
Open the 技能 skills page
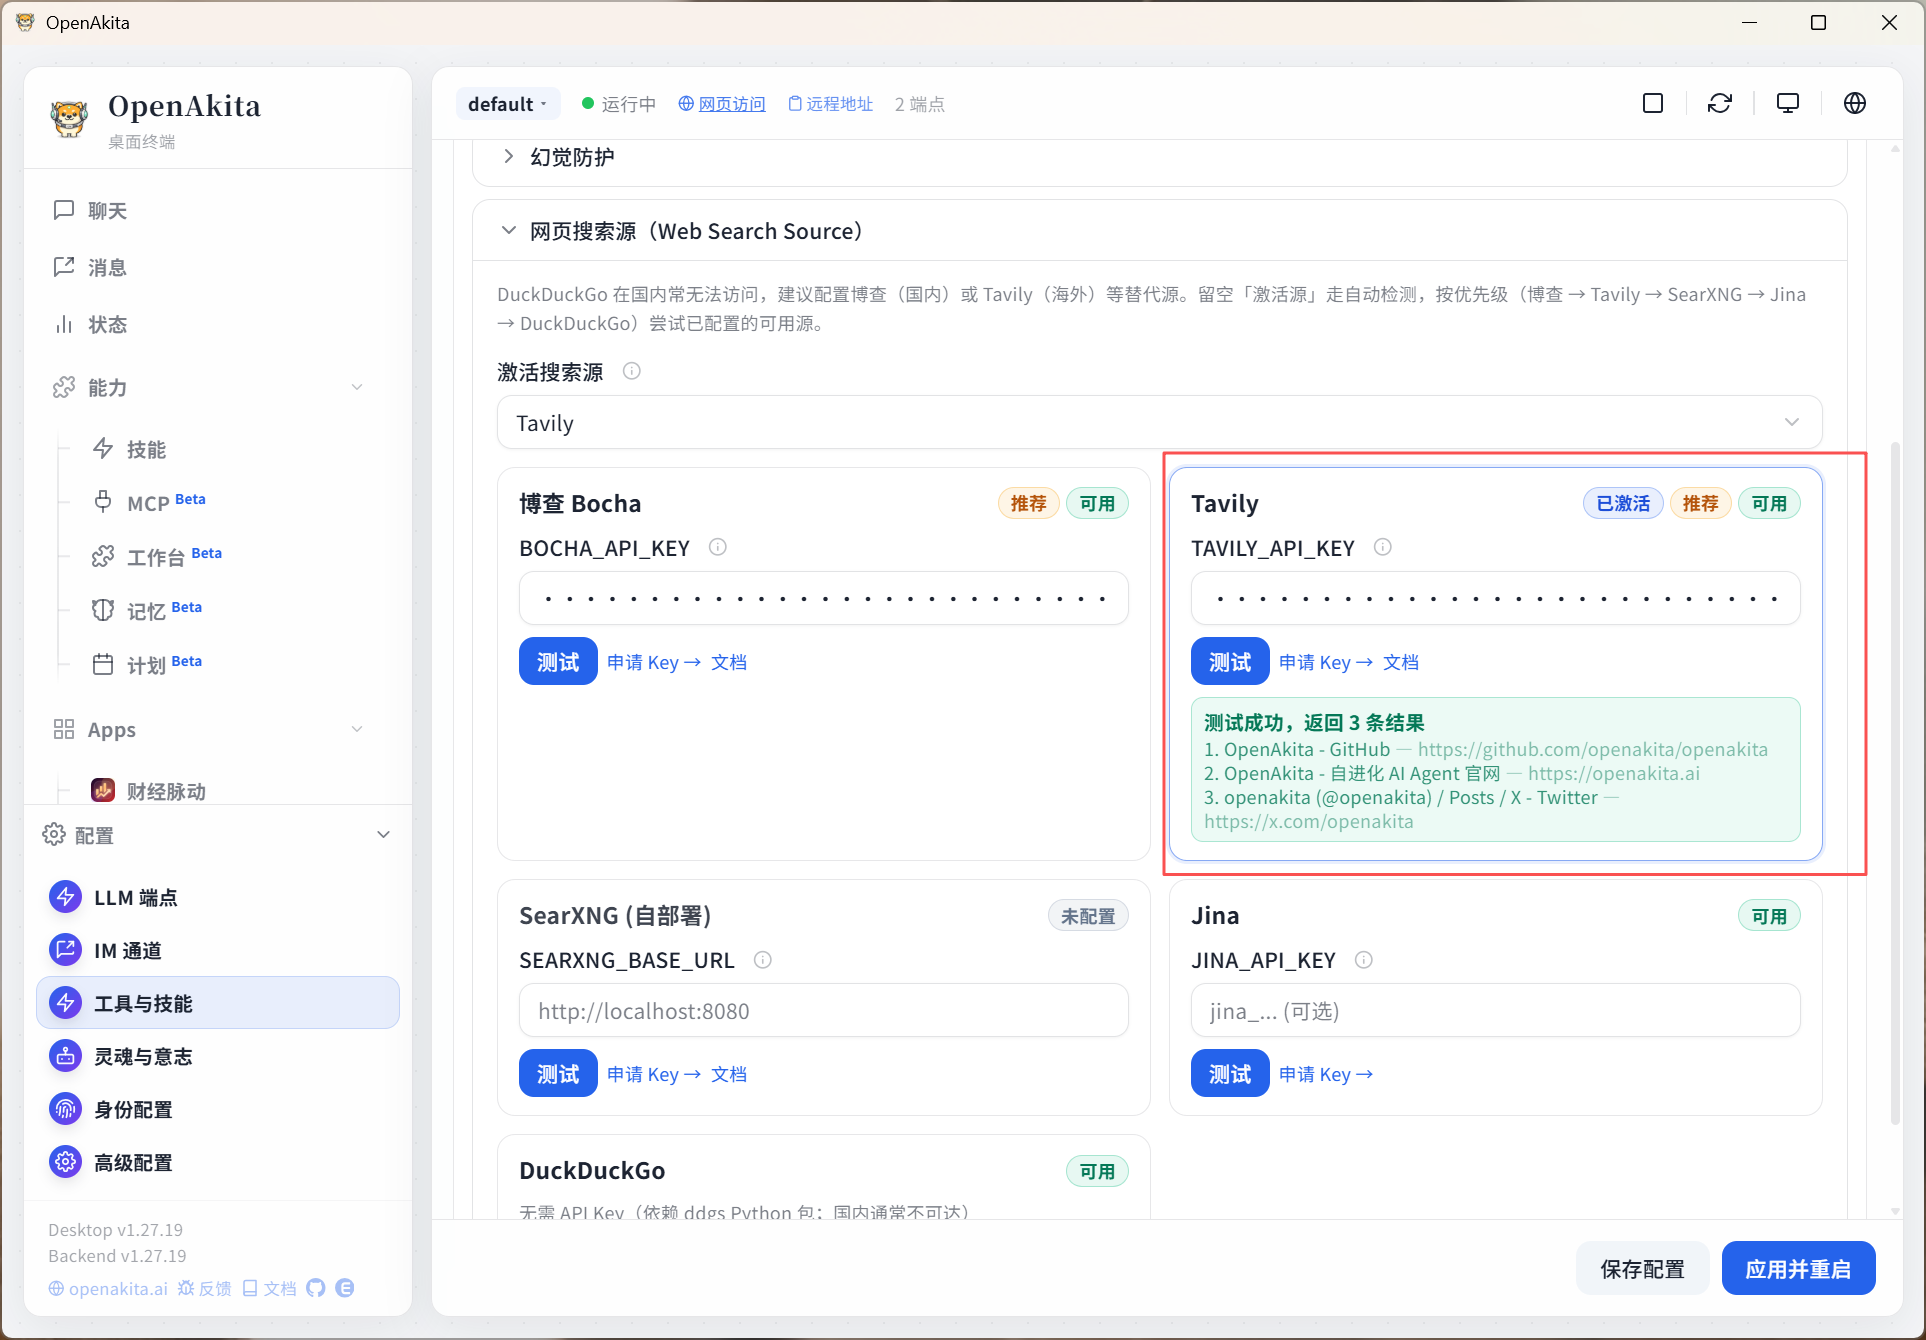146,449
